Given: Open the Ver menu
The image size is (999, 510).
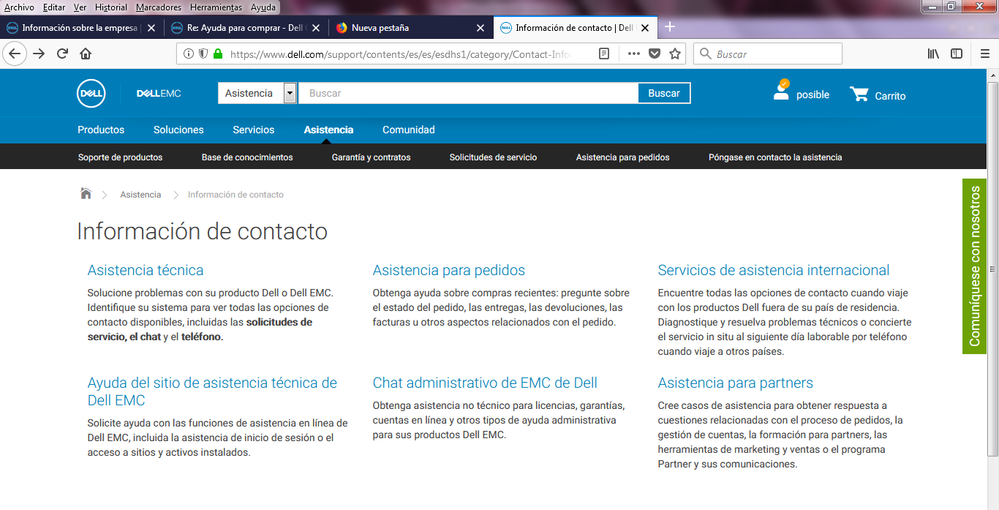Looking at the screenshot, I should [x=80, y=7].
